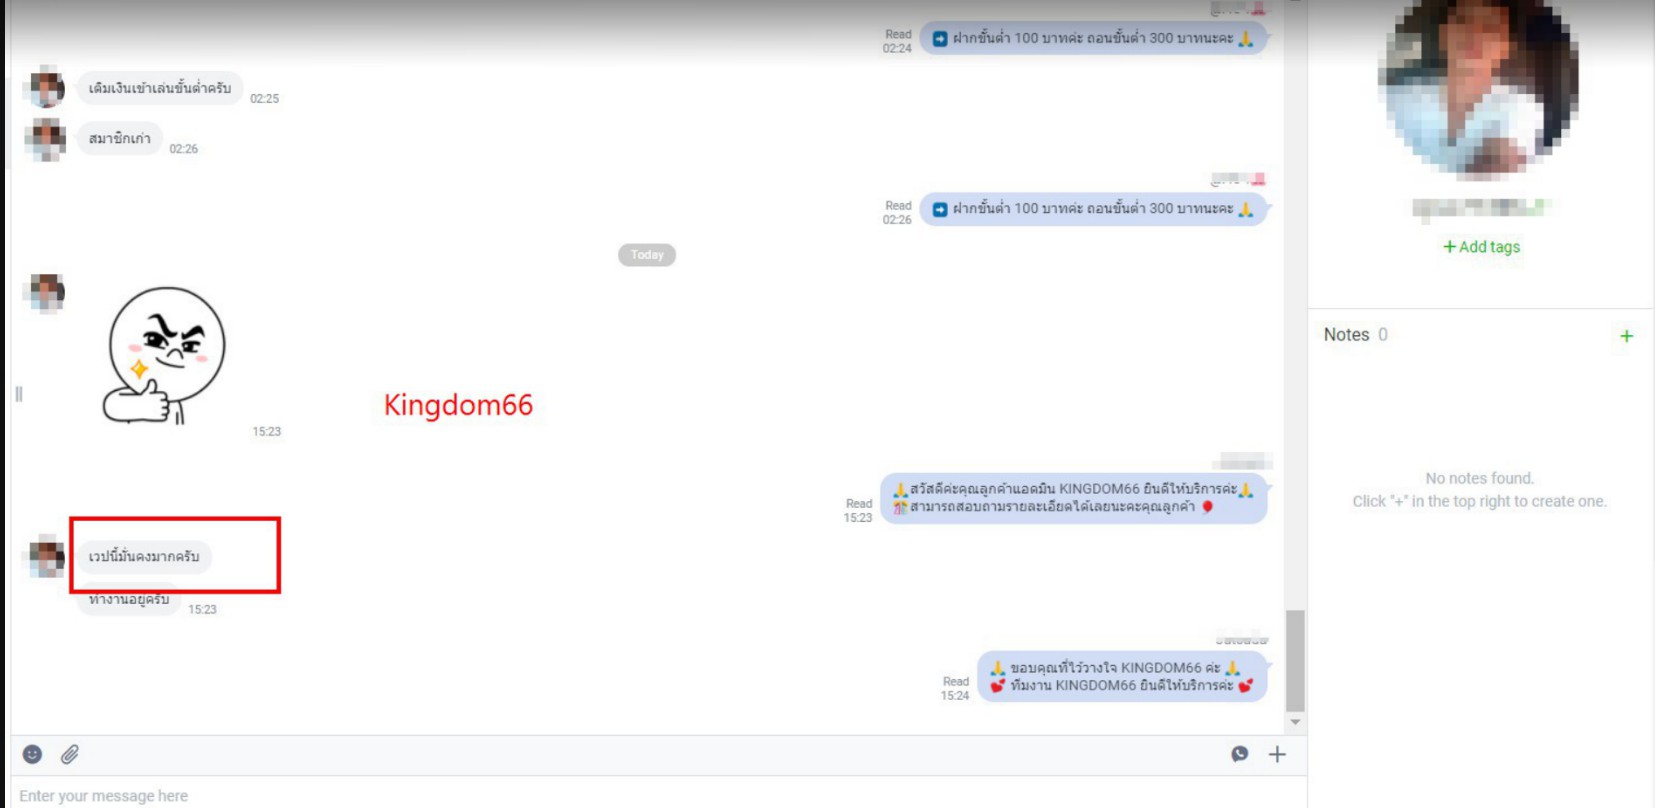This screenshot has width=1655, height=808.
Task: Click the chat scrollbar down arrow
Action: (1295, 721)
